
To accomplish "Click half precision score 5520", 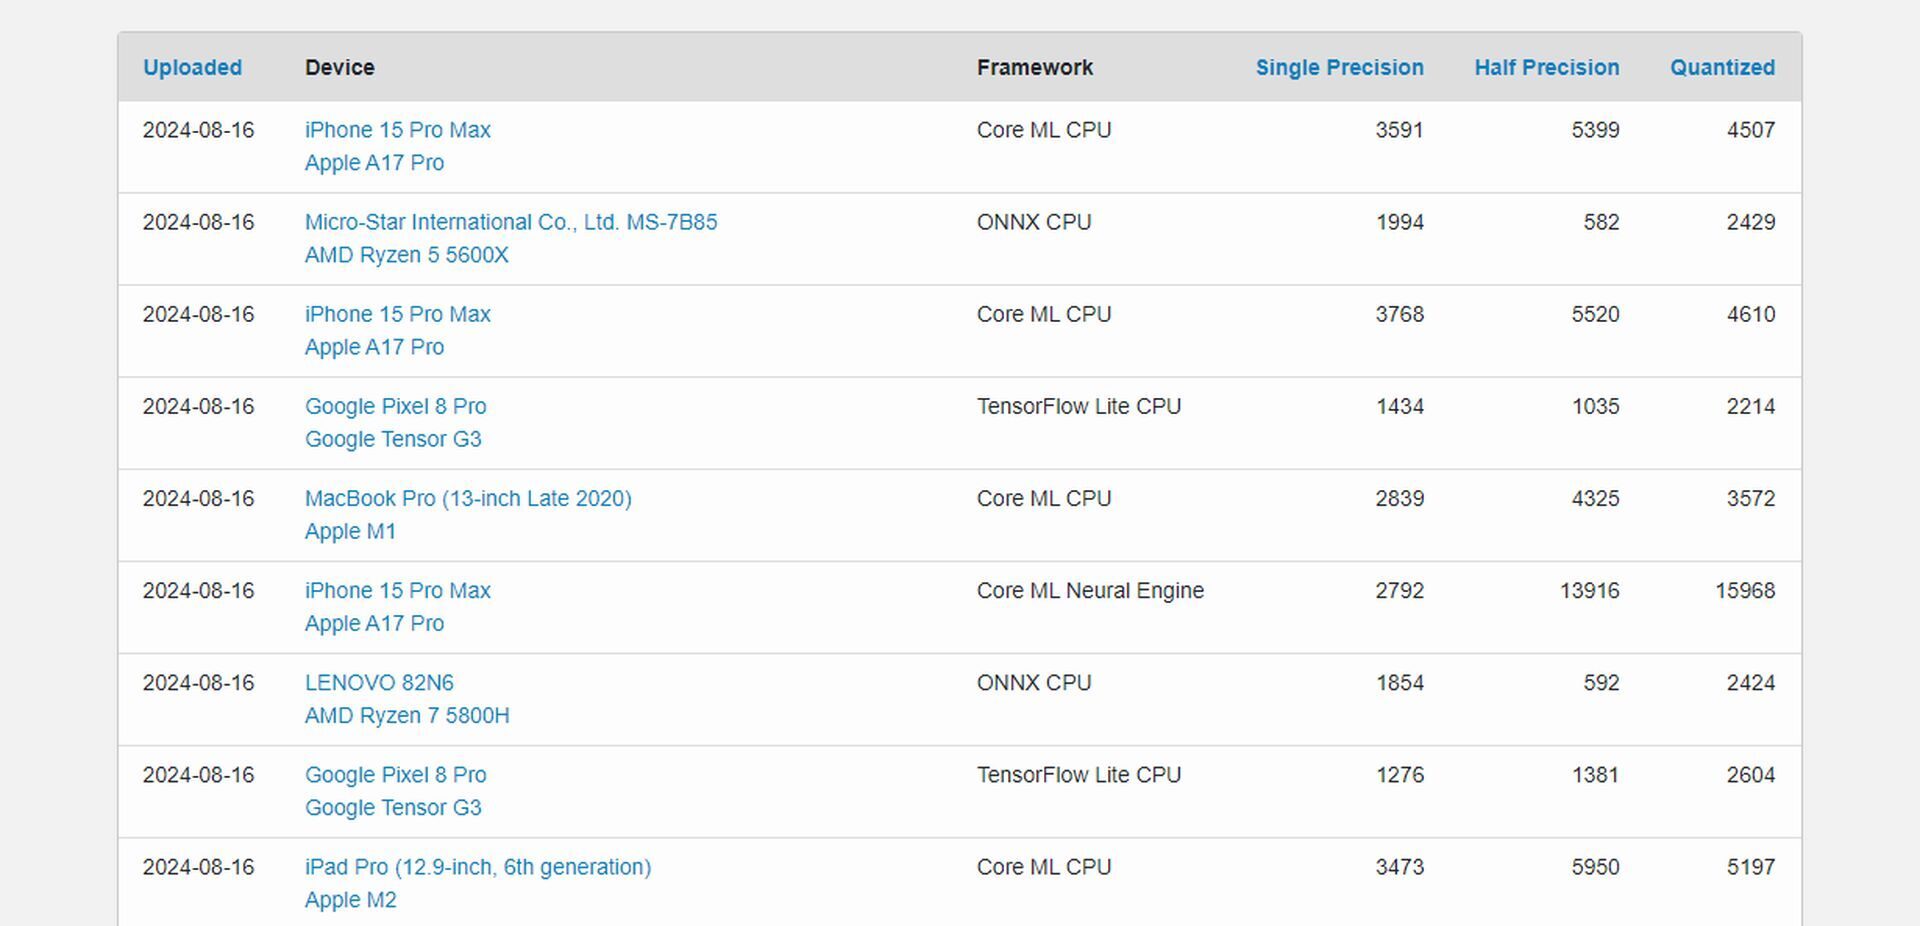I will (1595, 314).
